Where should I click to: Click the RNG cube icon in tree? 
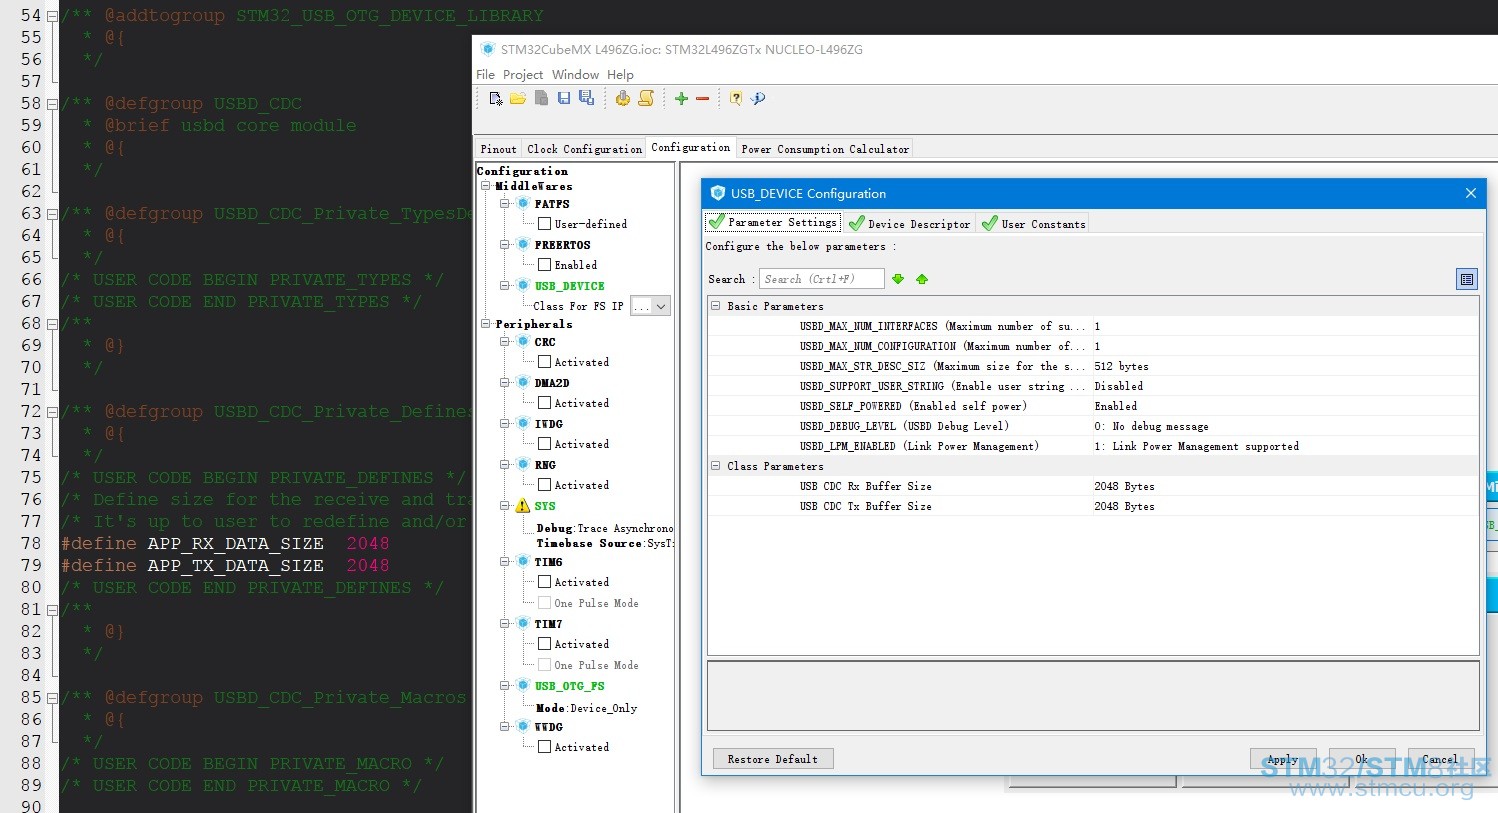pyautogui.click(x=522, y=464)
